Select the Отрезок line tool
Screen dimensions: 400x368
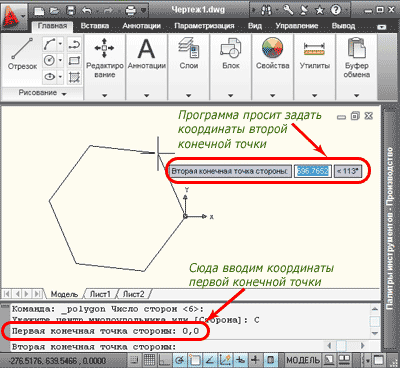click(22, 53)
